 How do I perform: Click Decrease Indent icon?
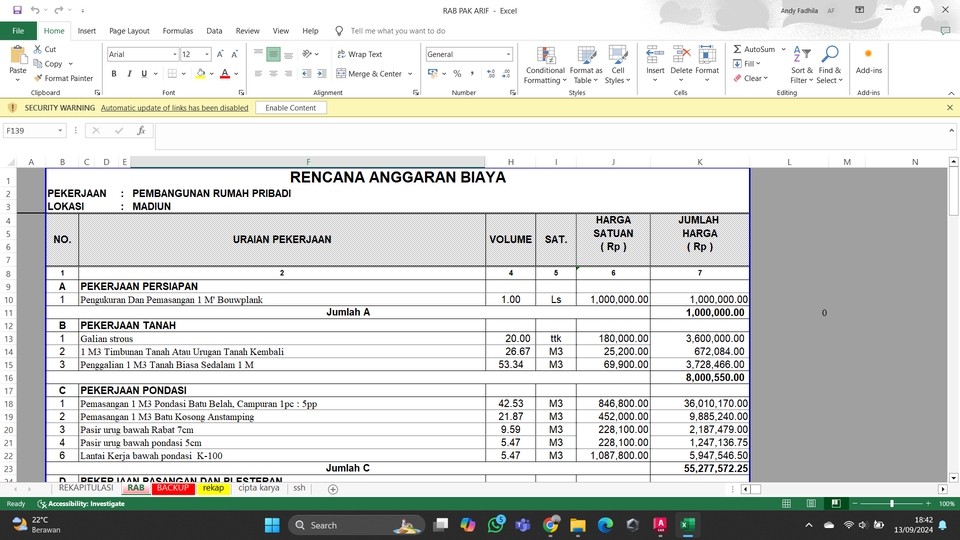[306, 73]
